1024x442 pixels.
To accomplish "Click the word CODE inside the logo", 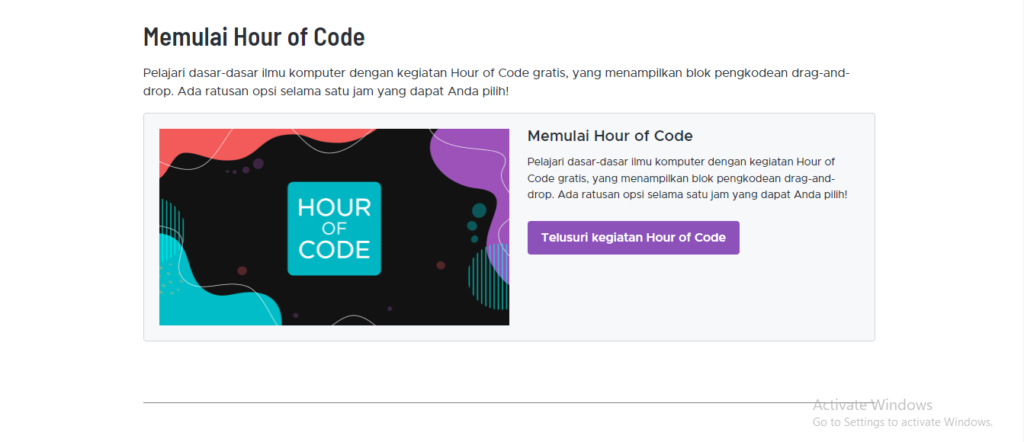I will click(334, 249).
